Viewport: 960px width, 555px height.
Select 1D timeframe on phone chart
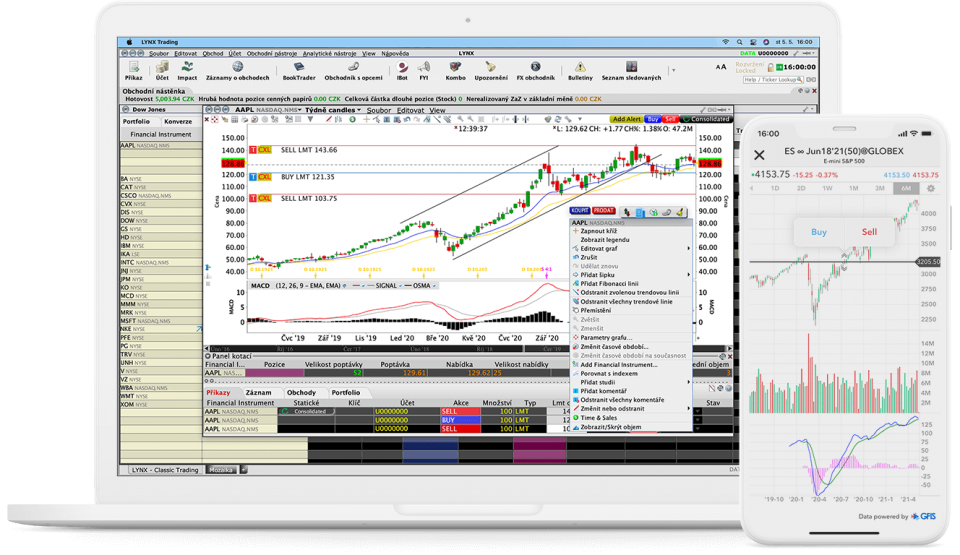point(774,189)
